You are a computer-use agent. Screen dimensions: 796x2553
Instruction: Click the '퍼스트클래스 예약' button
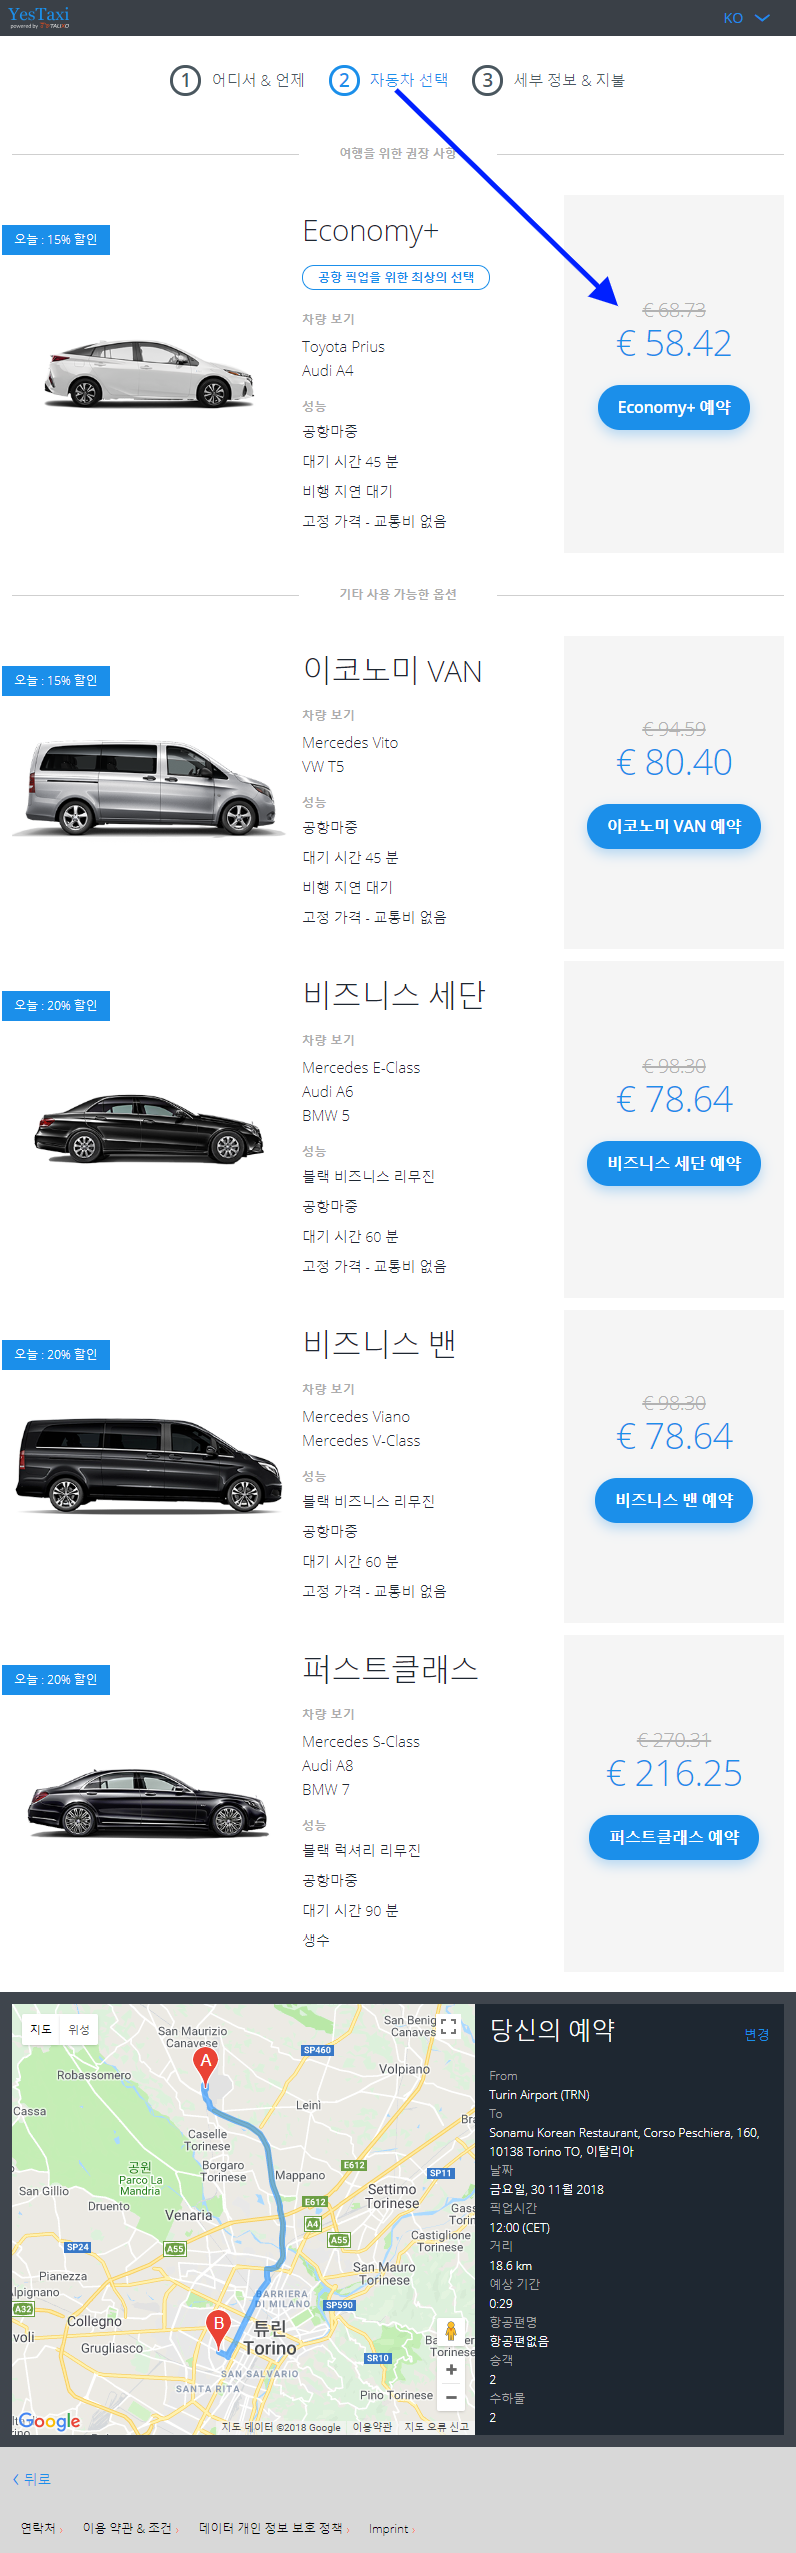click(x=674, y=1837)
